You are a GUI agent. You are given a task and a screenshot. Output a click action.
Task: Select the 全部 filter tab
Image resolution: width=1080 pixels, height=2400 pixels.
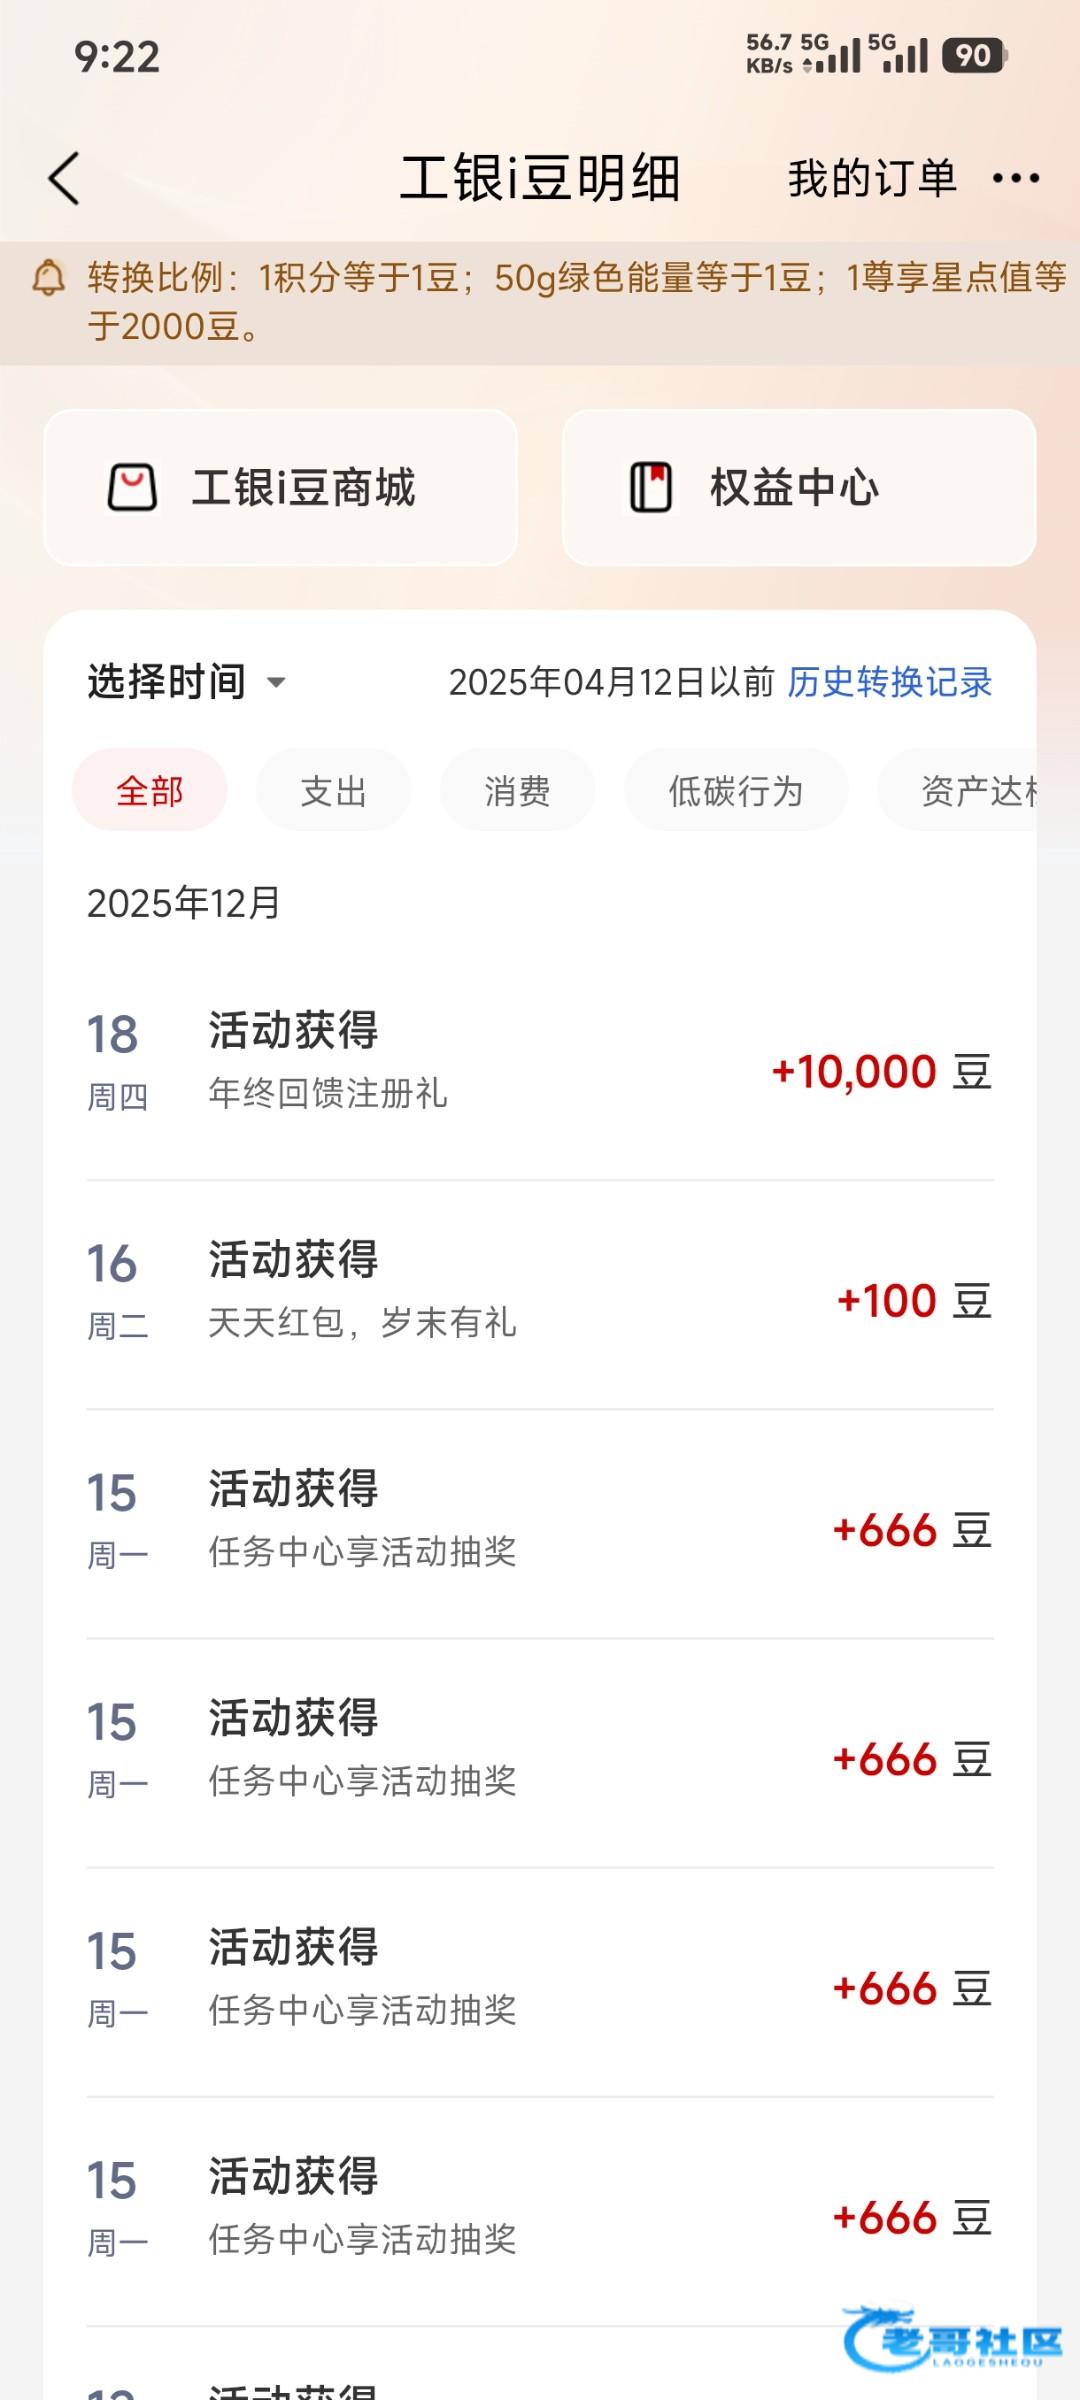pos(150,791)
